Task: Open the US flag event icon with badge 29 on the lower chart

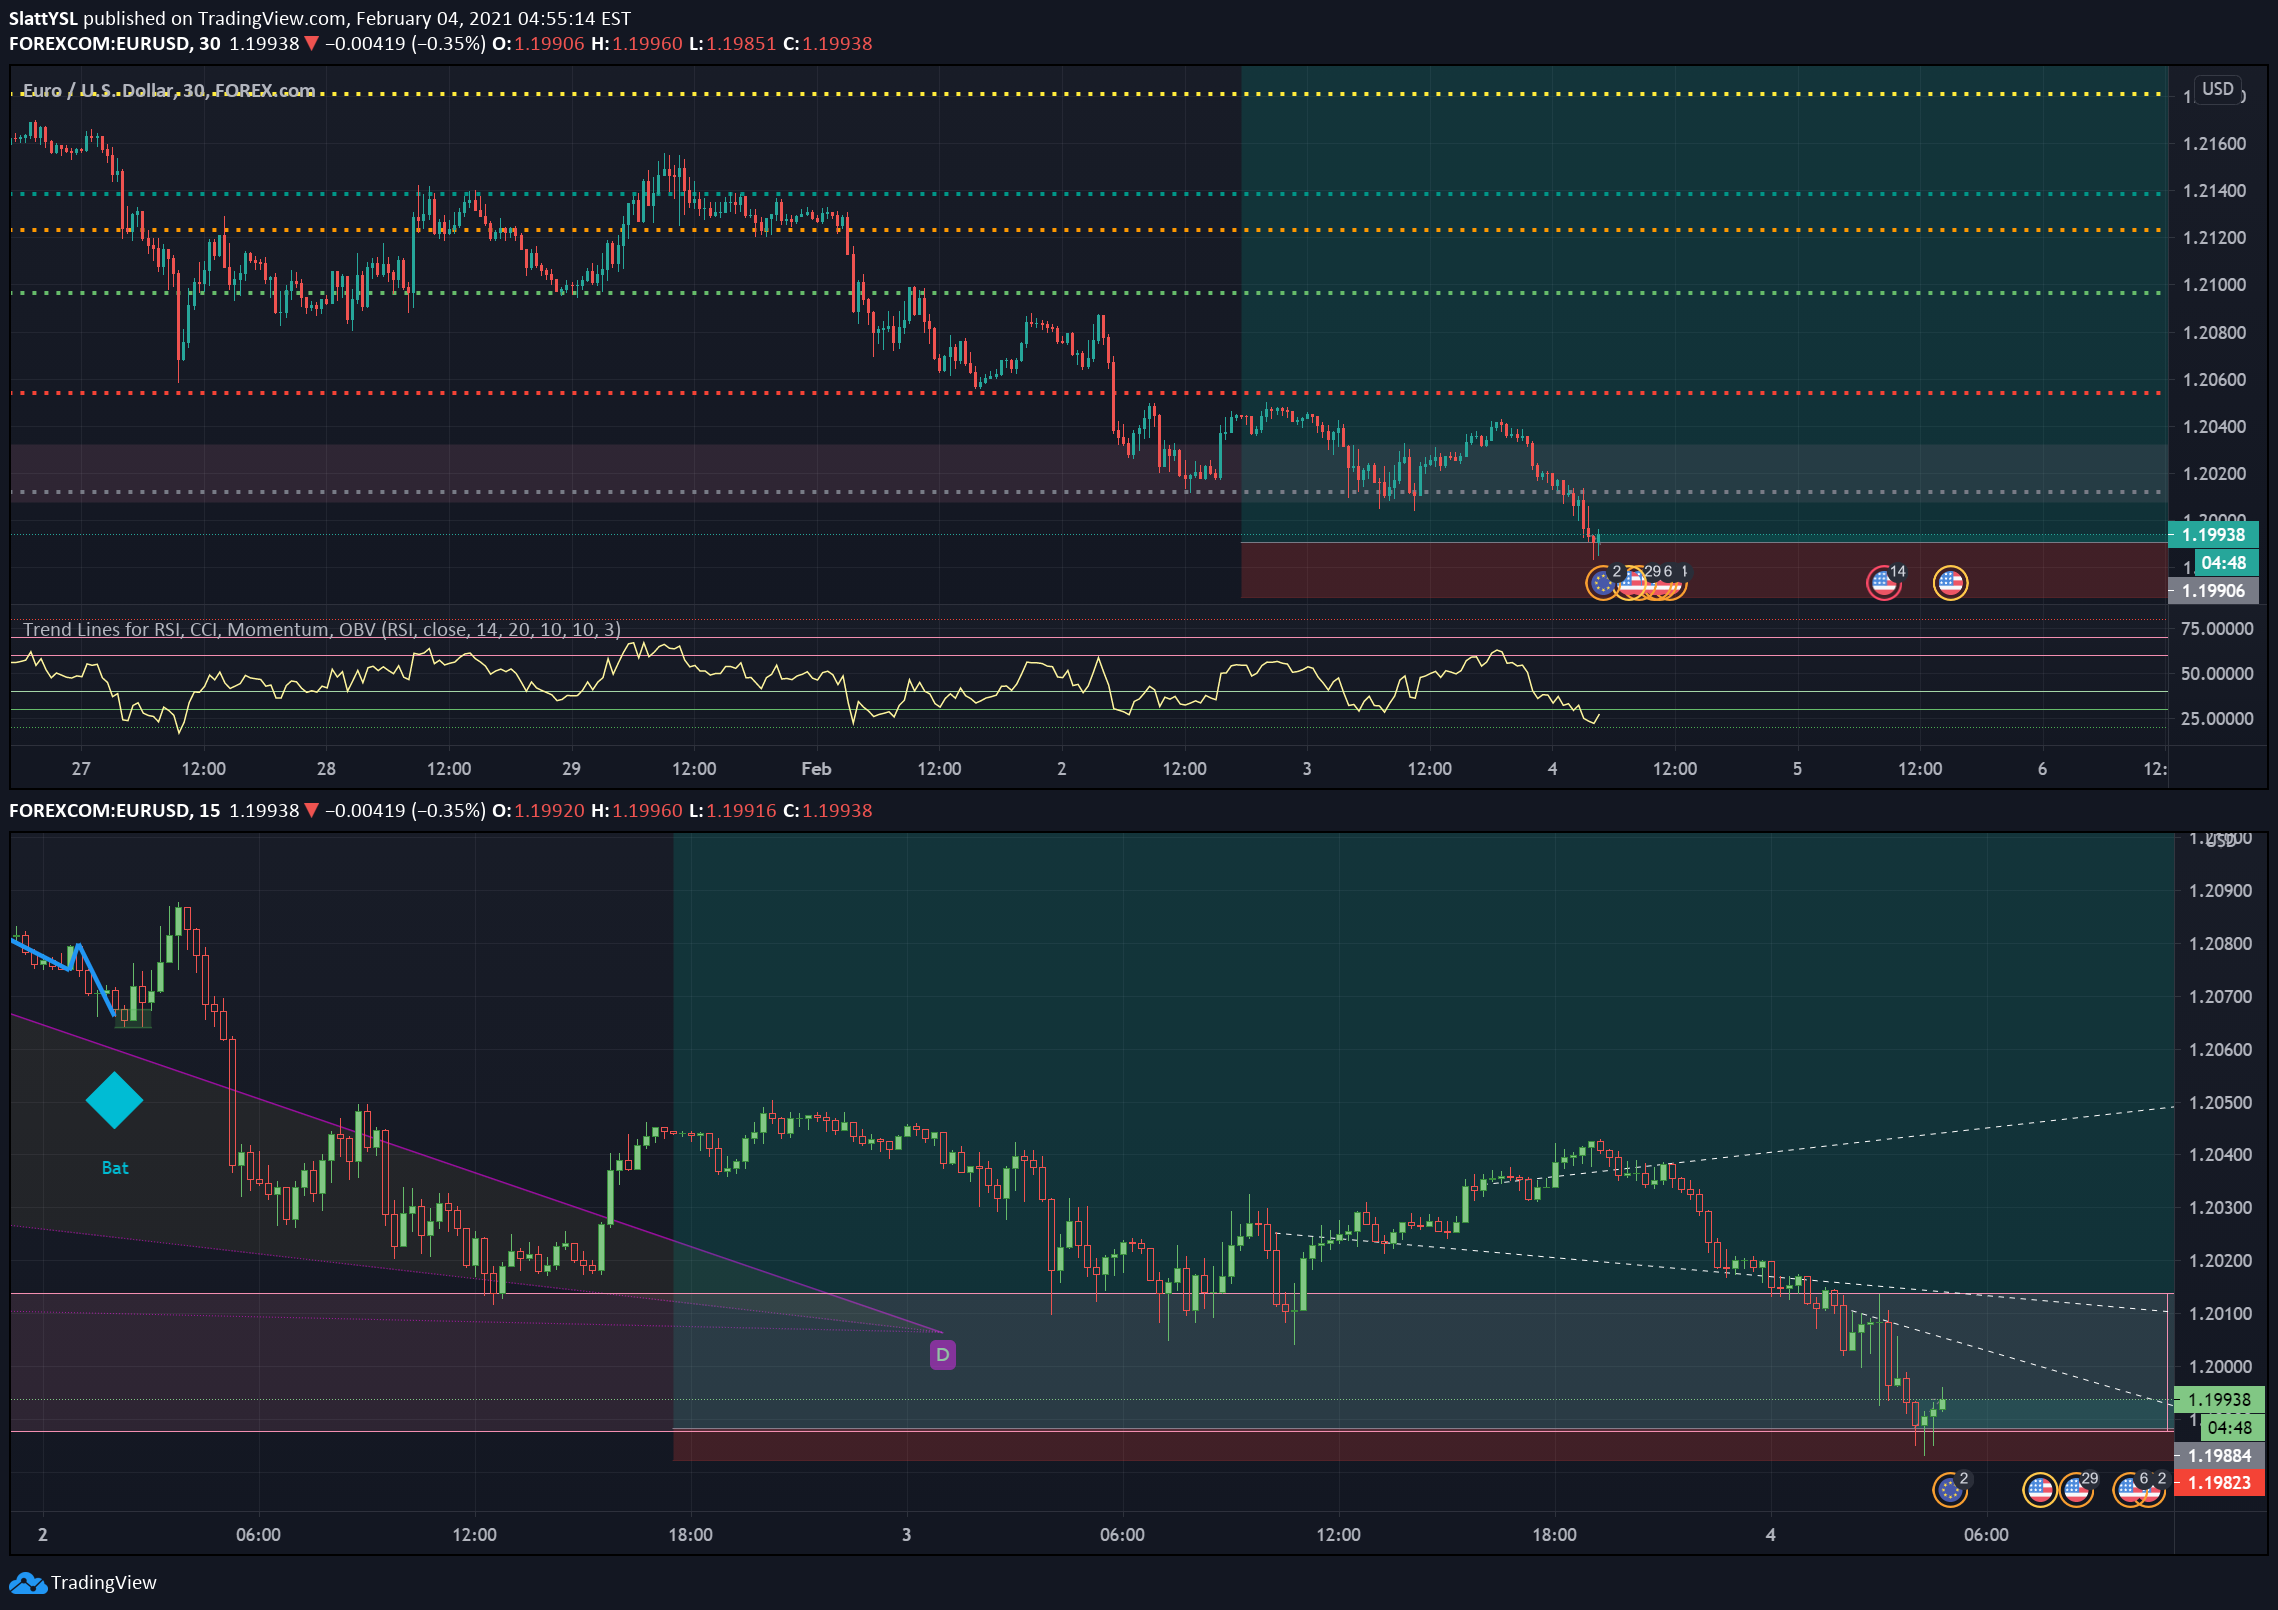Action: 2076,1490
